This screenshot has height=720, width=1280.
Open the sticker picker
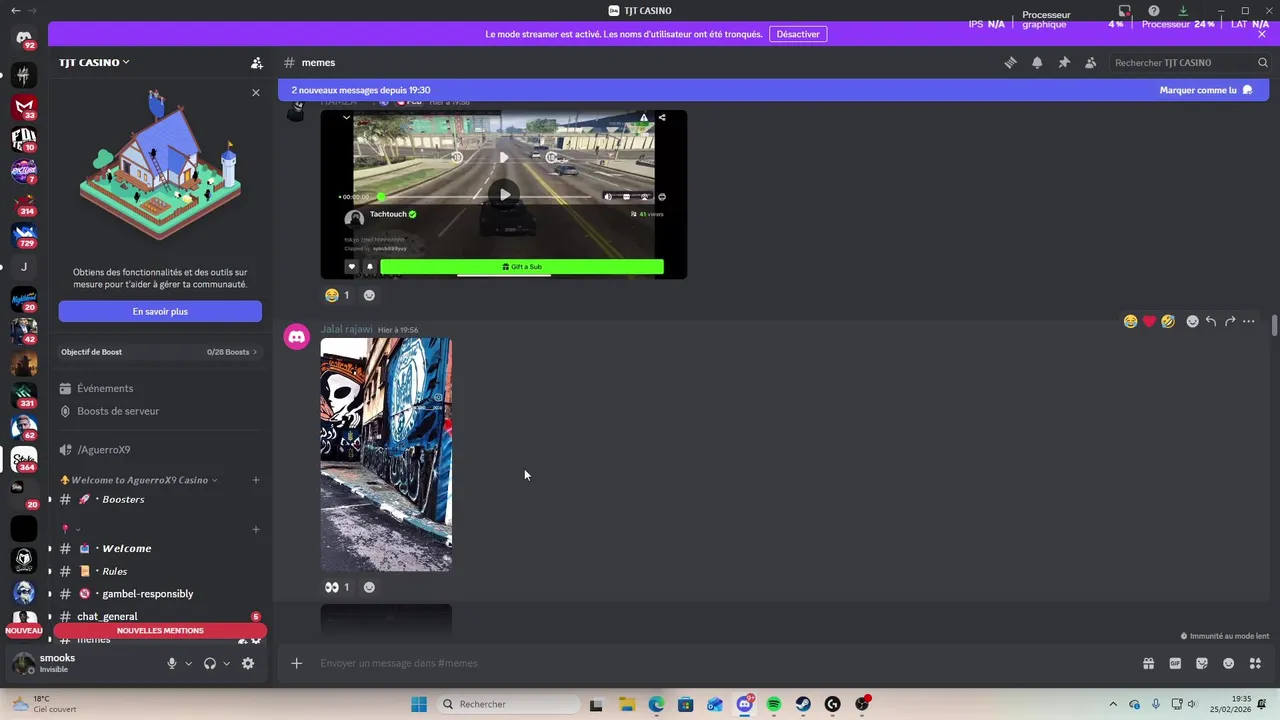(1202, 663)
